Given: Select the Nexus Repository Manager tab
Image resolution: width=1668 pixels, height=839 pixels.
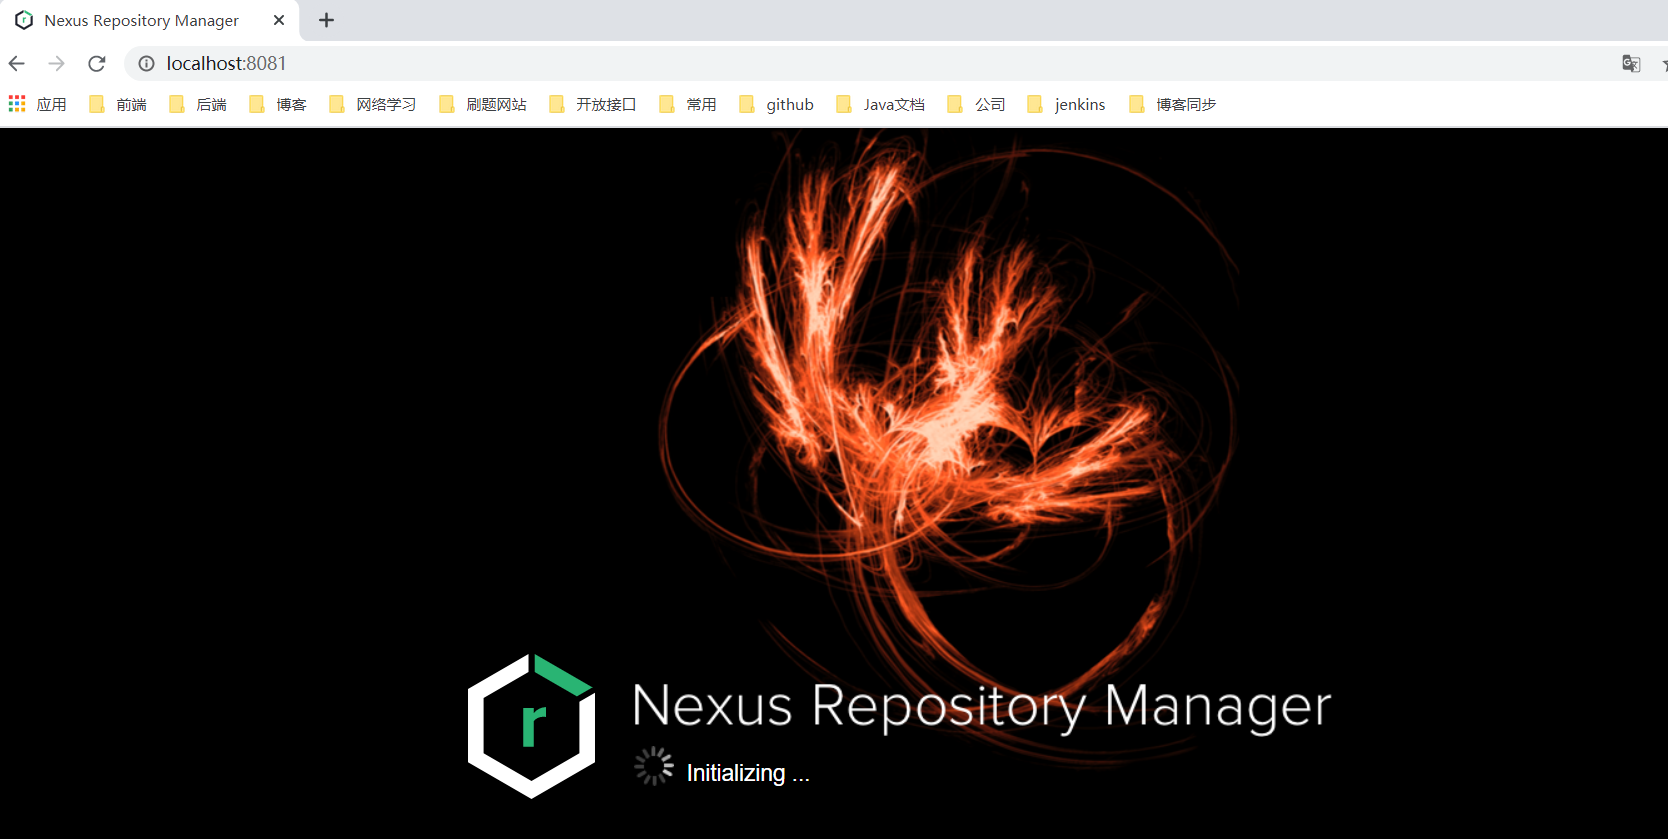Looking at the screenshot, I should pos(141,20).
